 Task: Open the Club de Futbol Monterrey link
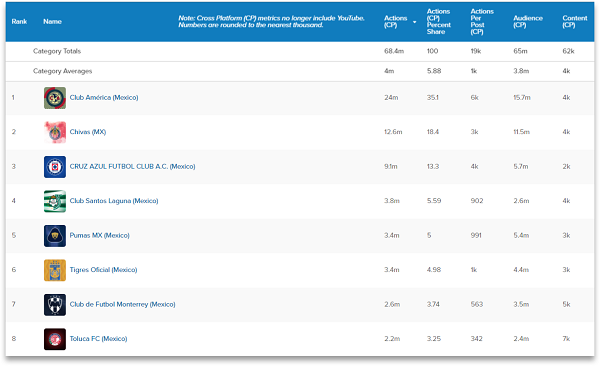click(x=122, y=304)
